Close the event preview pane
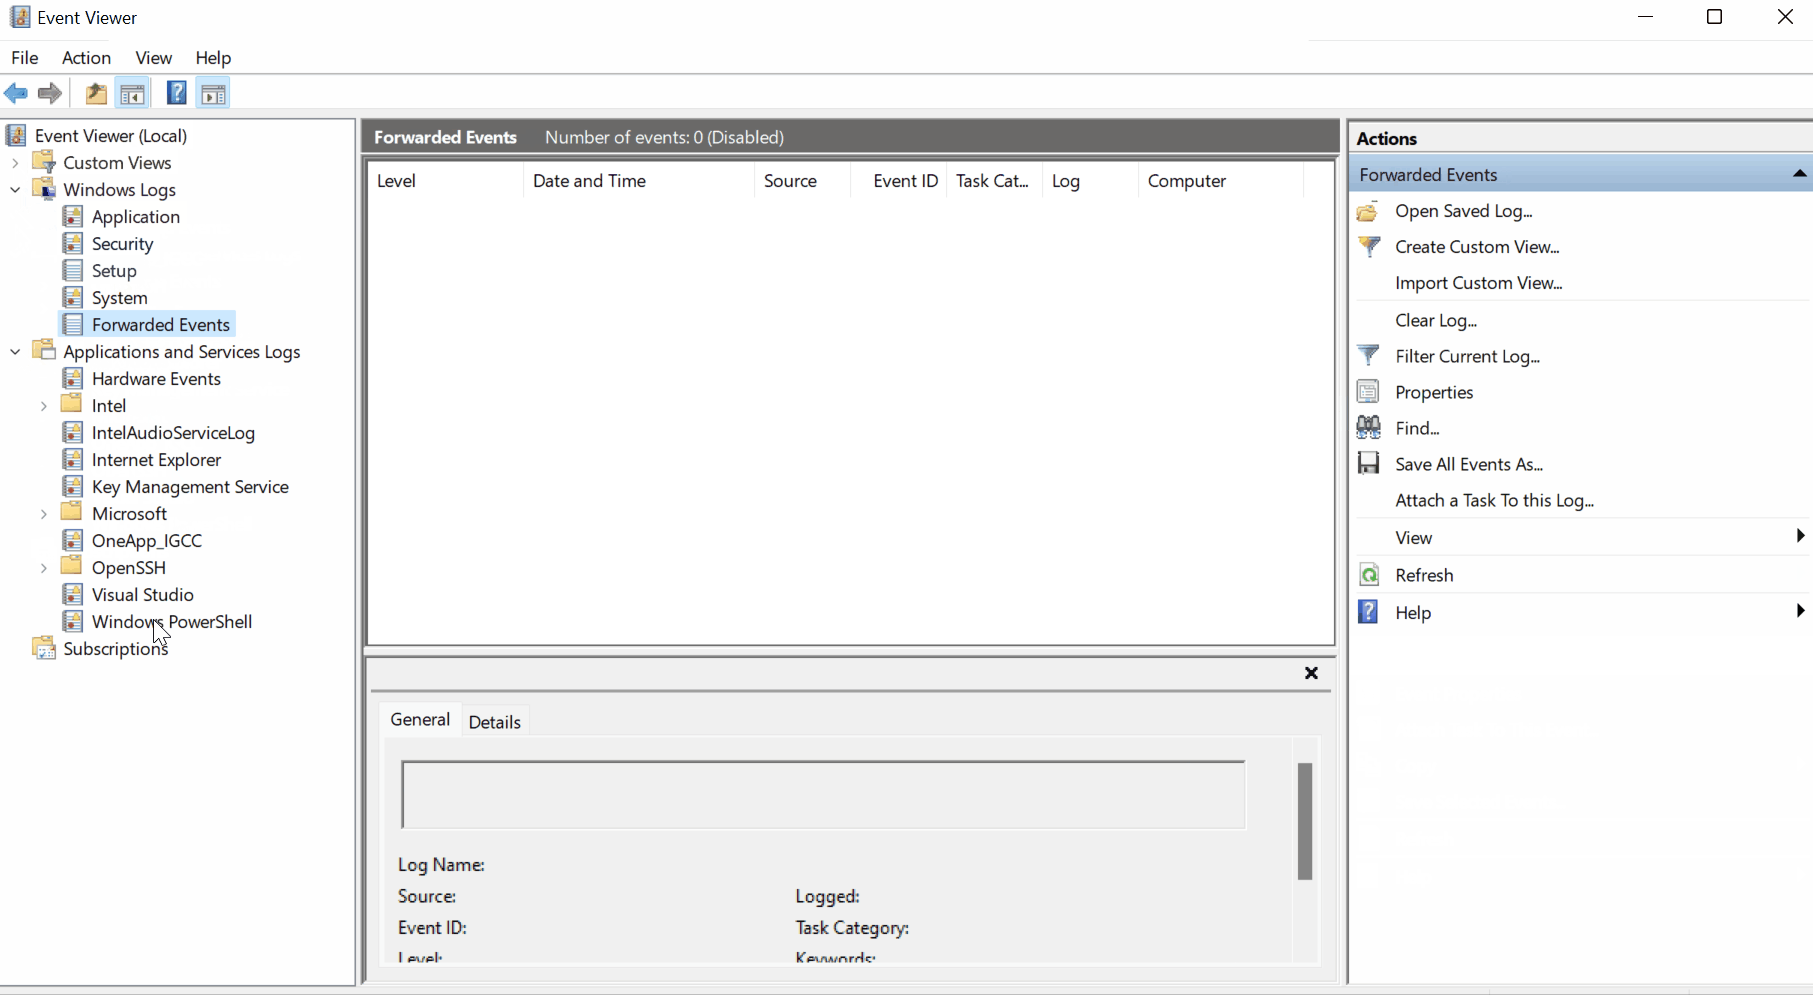 pos(1311,673)
